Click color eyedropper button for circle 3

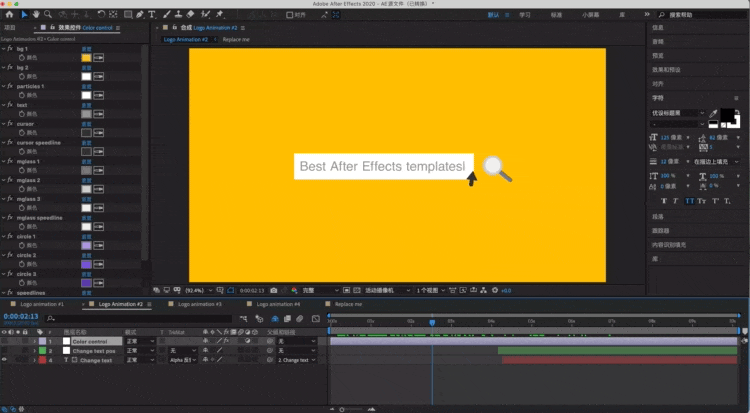pos(99,283)
